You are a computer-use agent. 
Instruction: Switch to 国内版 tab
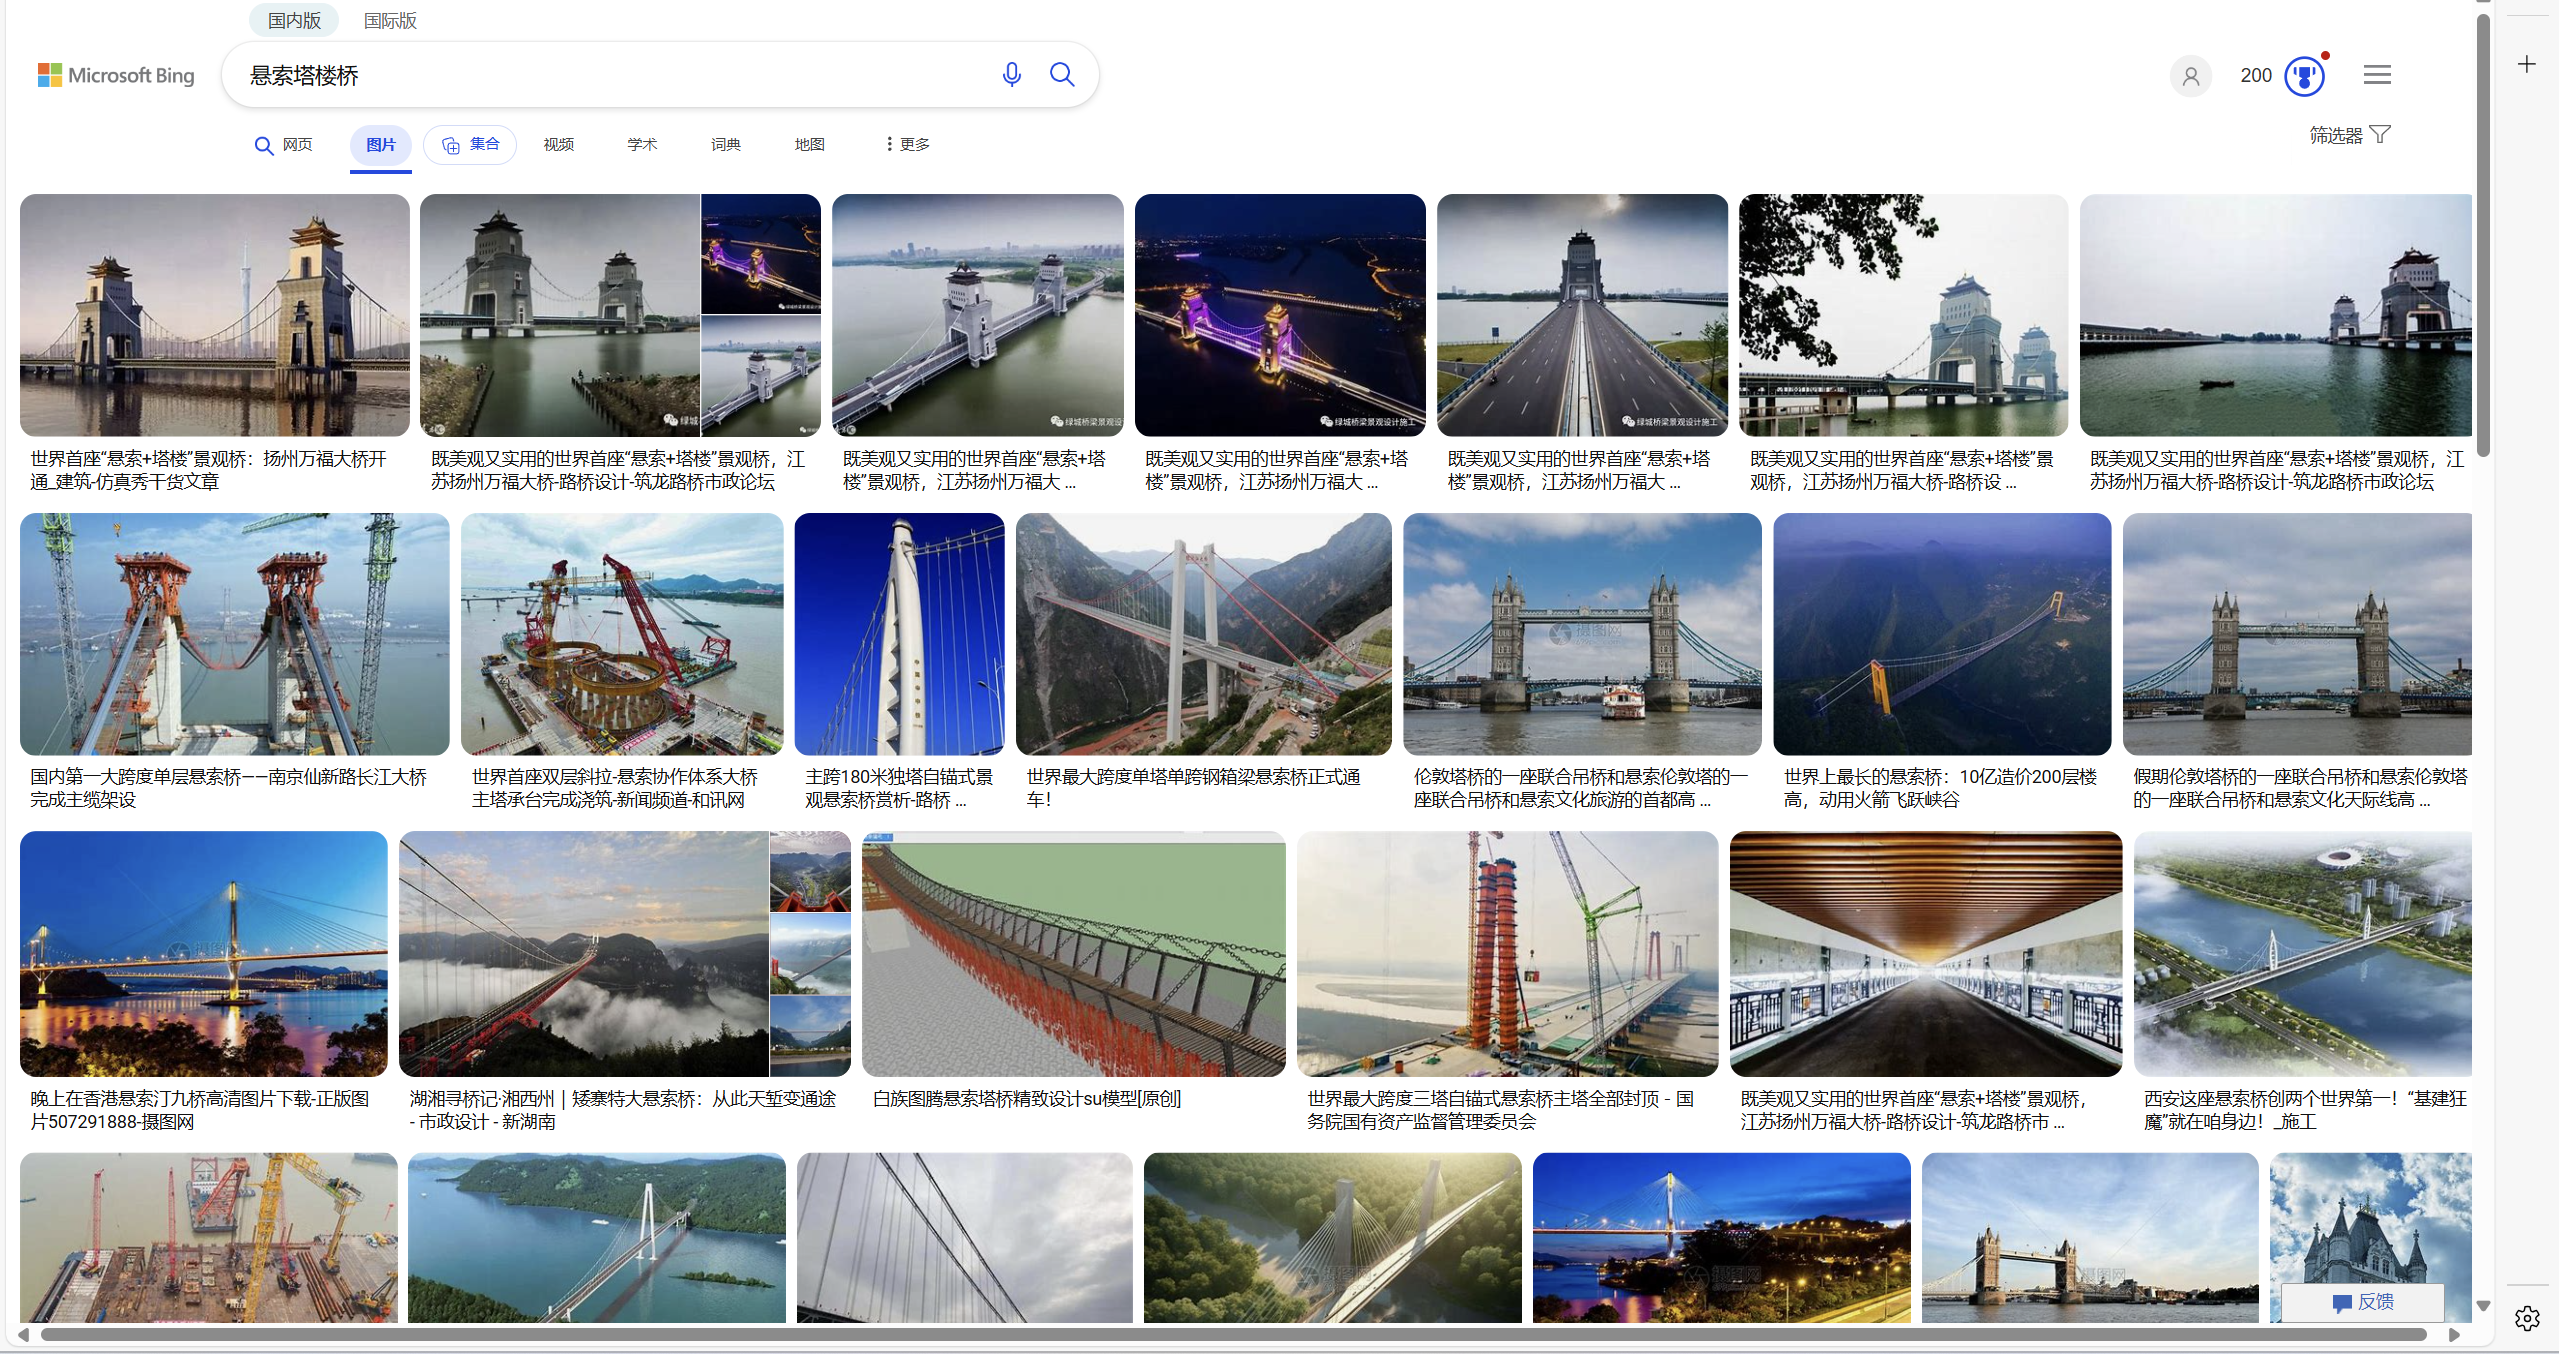(294, 20)
